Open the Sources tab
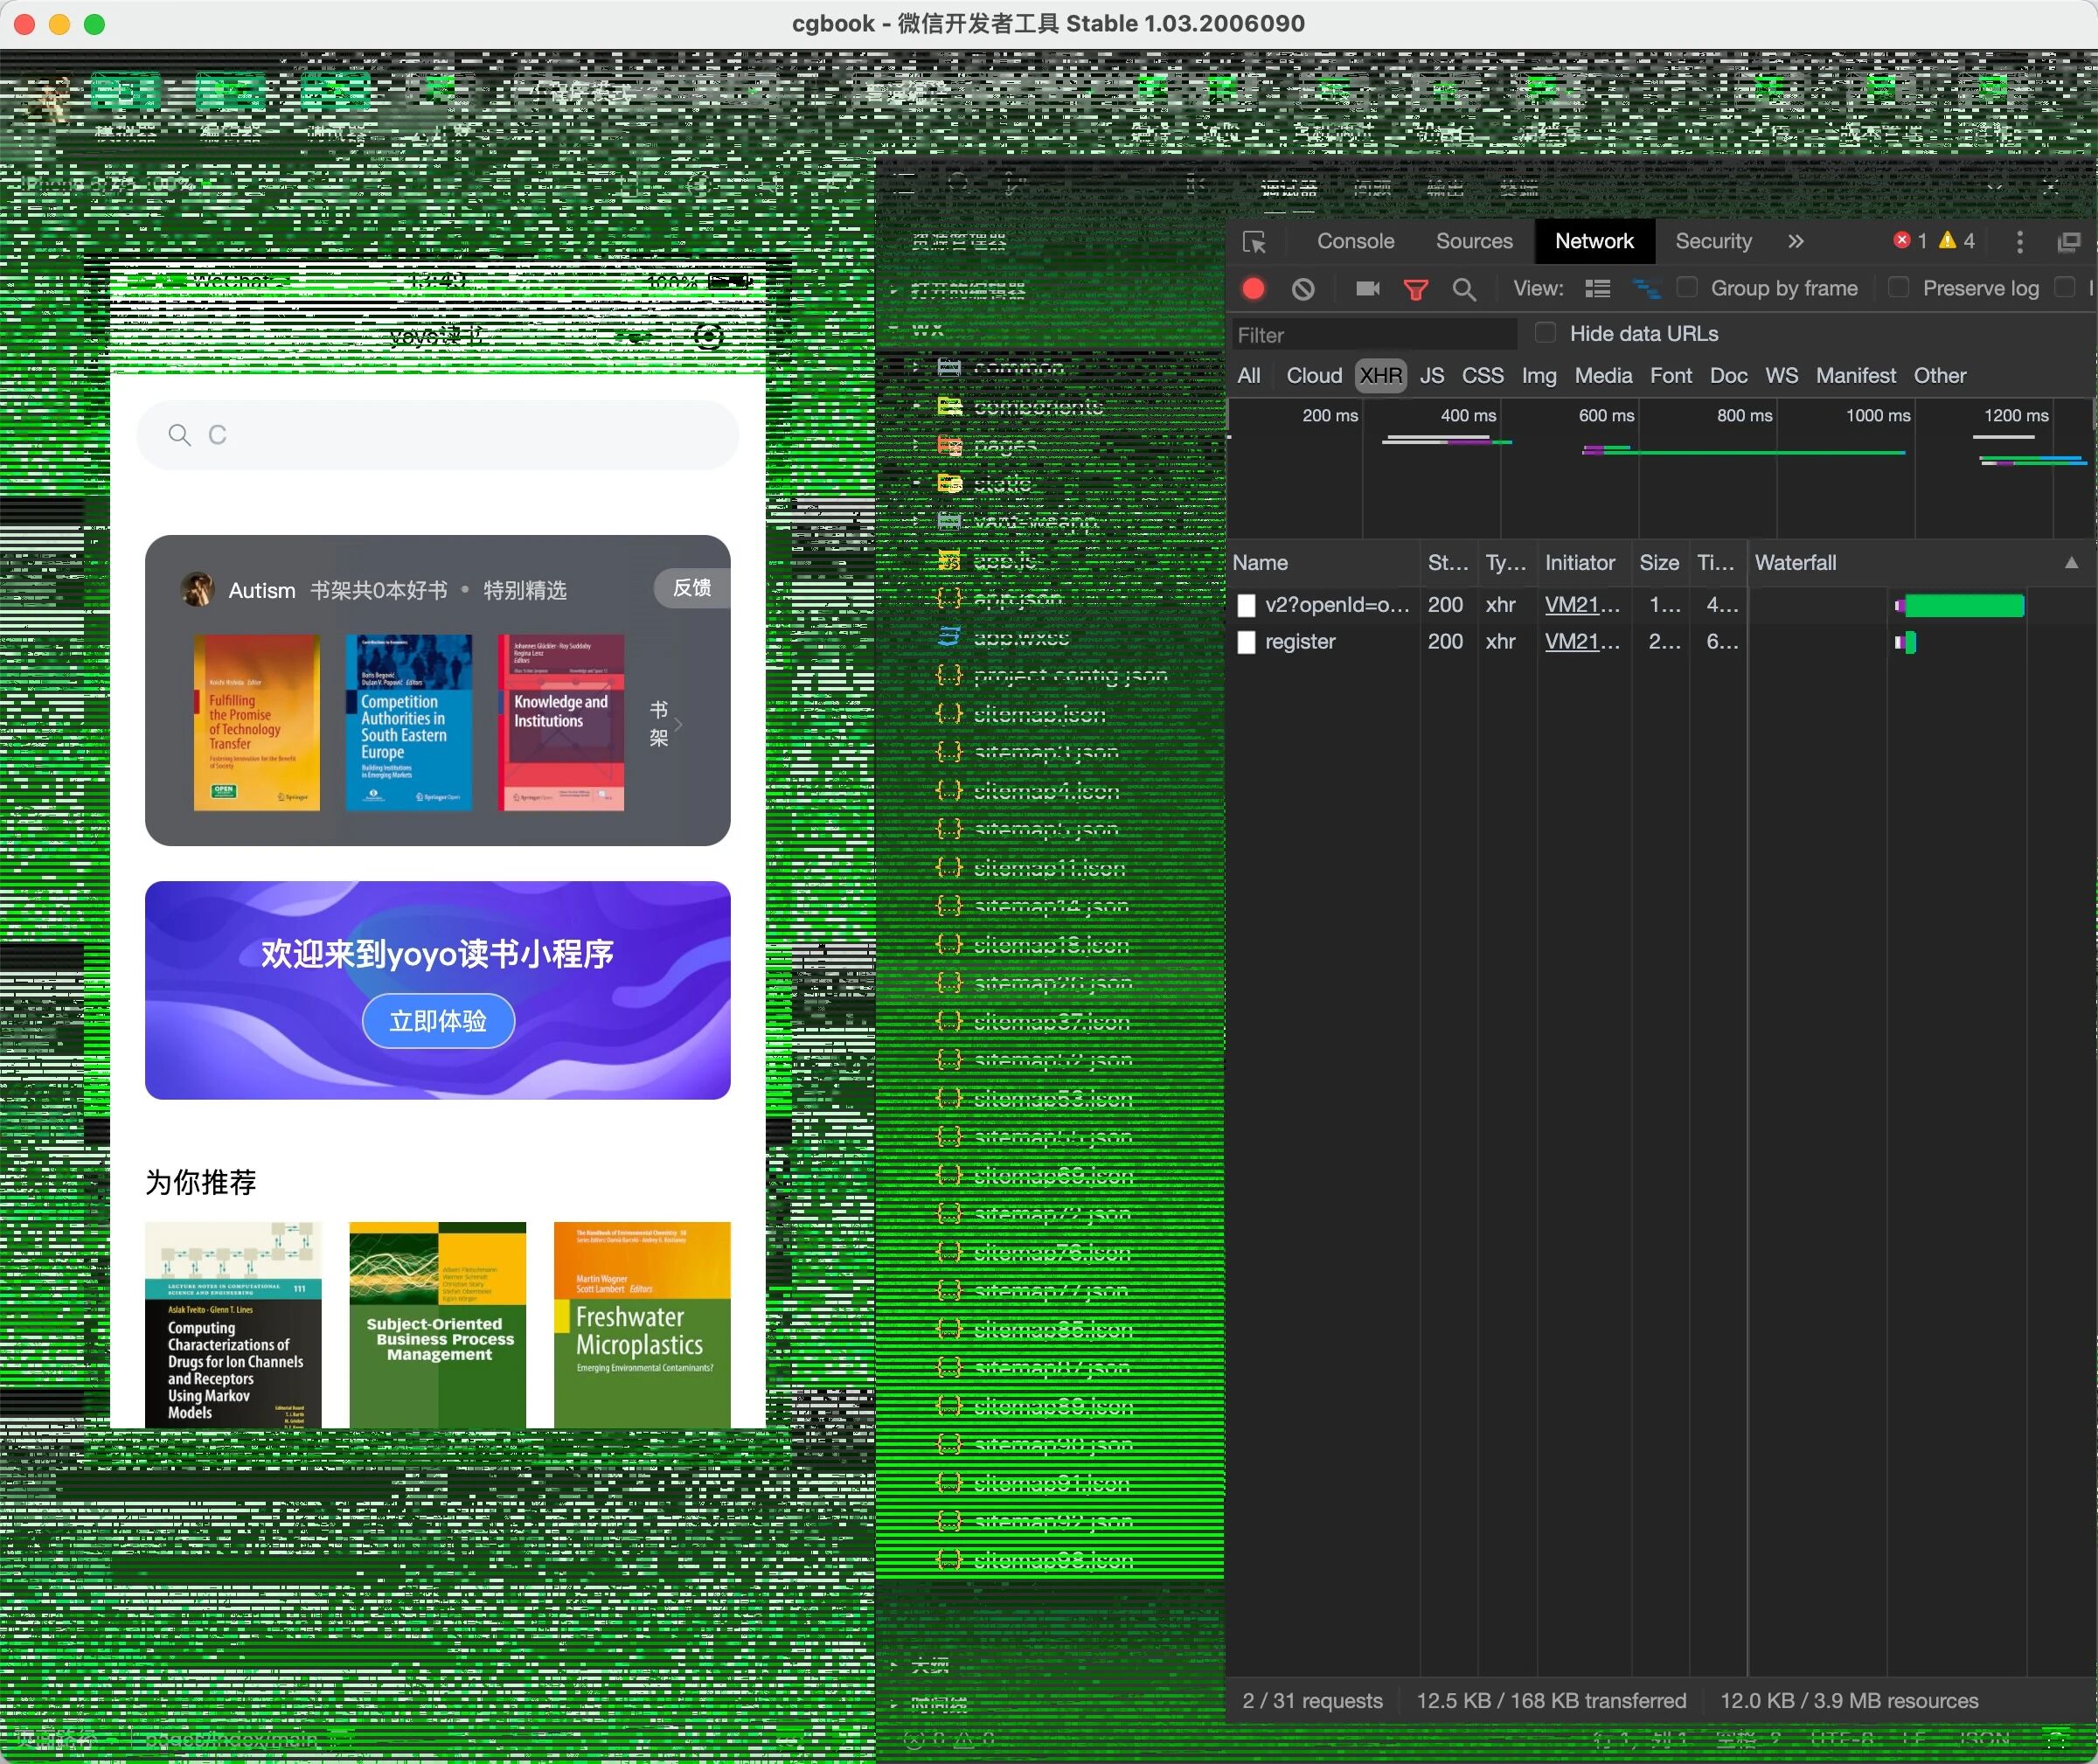Image resolution: width=2098 pixels, height=1764 pixels. point(1474,241)
